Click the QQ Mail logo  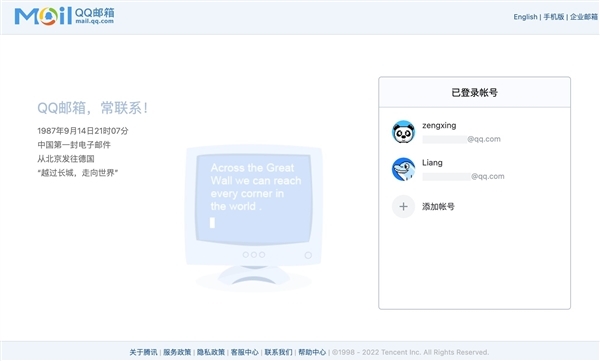[64, 16]
